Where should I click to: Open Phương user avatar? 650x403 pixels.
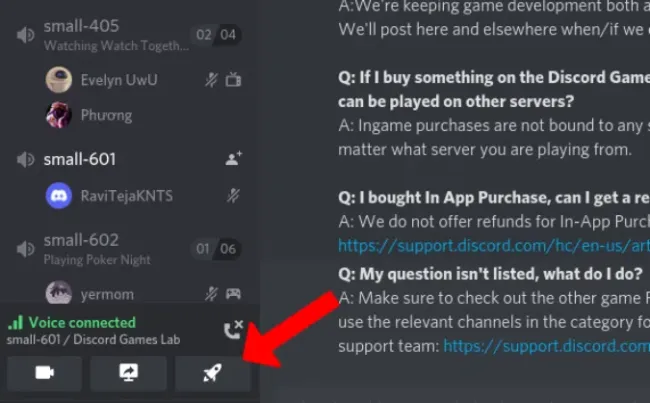click(58, 115)
